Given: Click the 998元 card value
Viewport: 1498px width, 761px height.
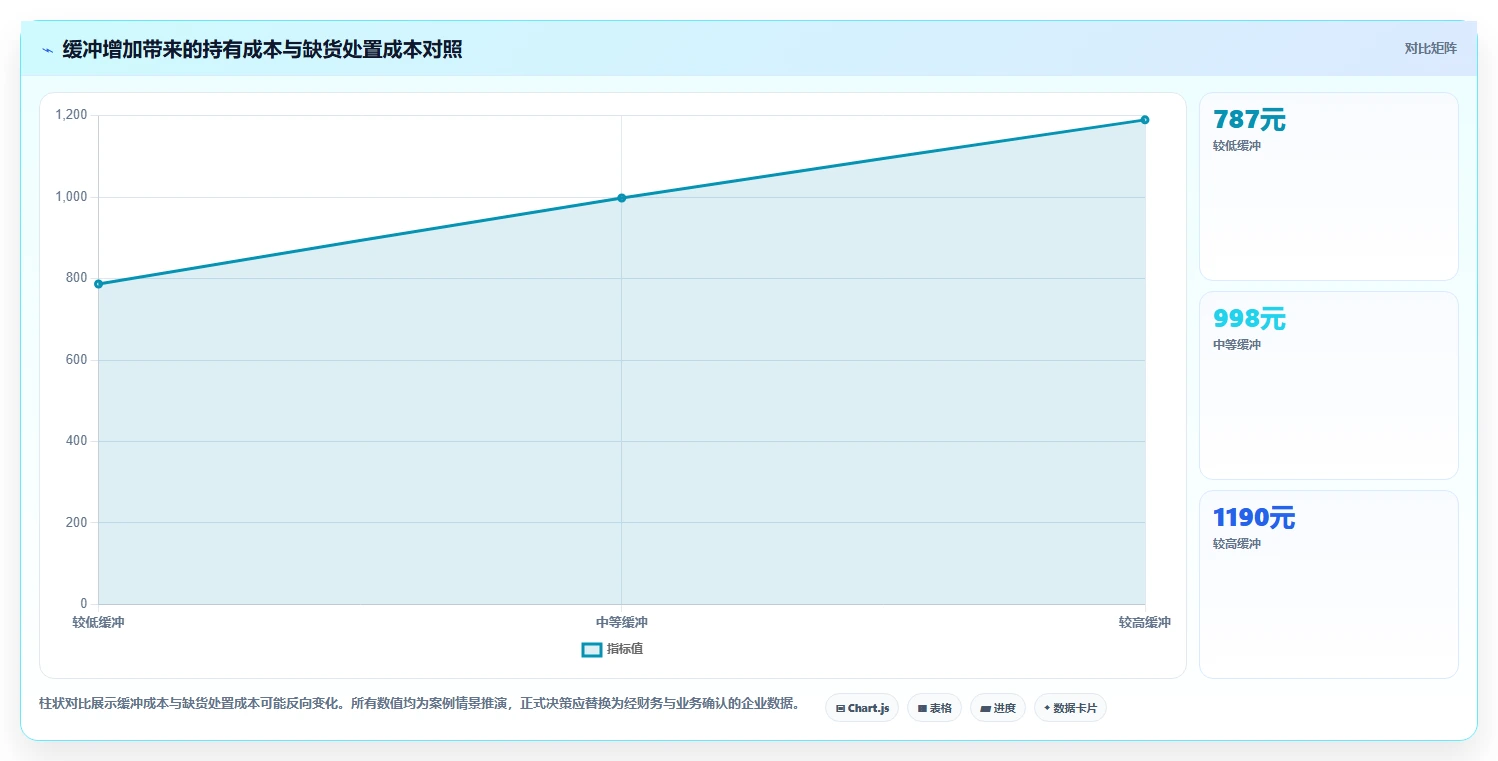Looking at the screenshot, I should (x=1249, y=319).
